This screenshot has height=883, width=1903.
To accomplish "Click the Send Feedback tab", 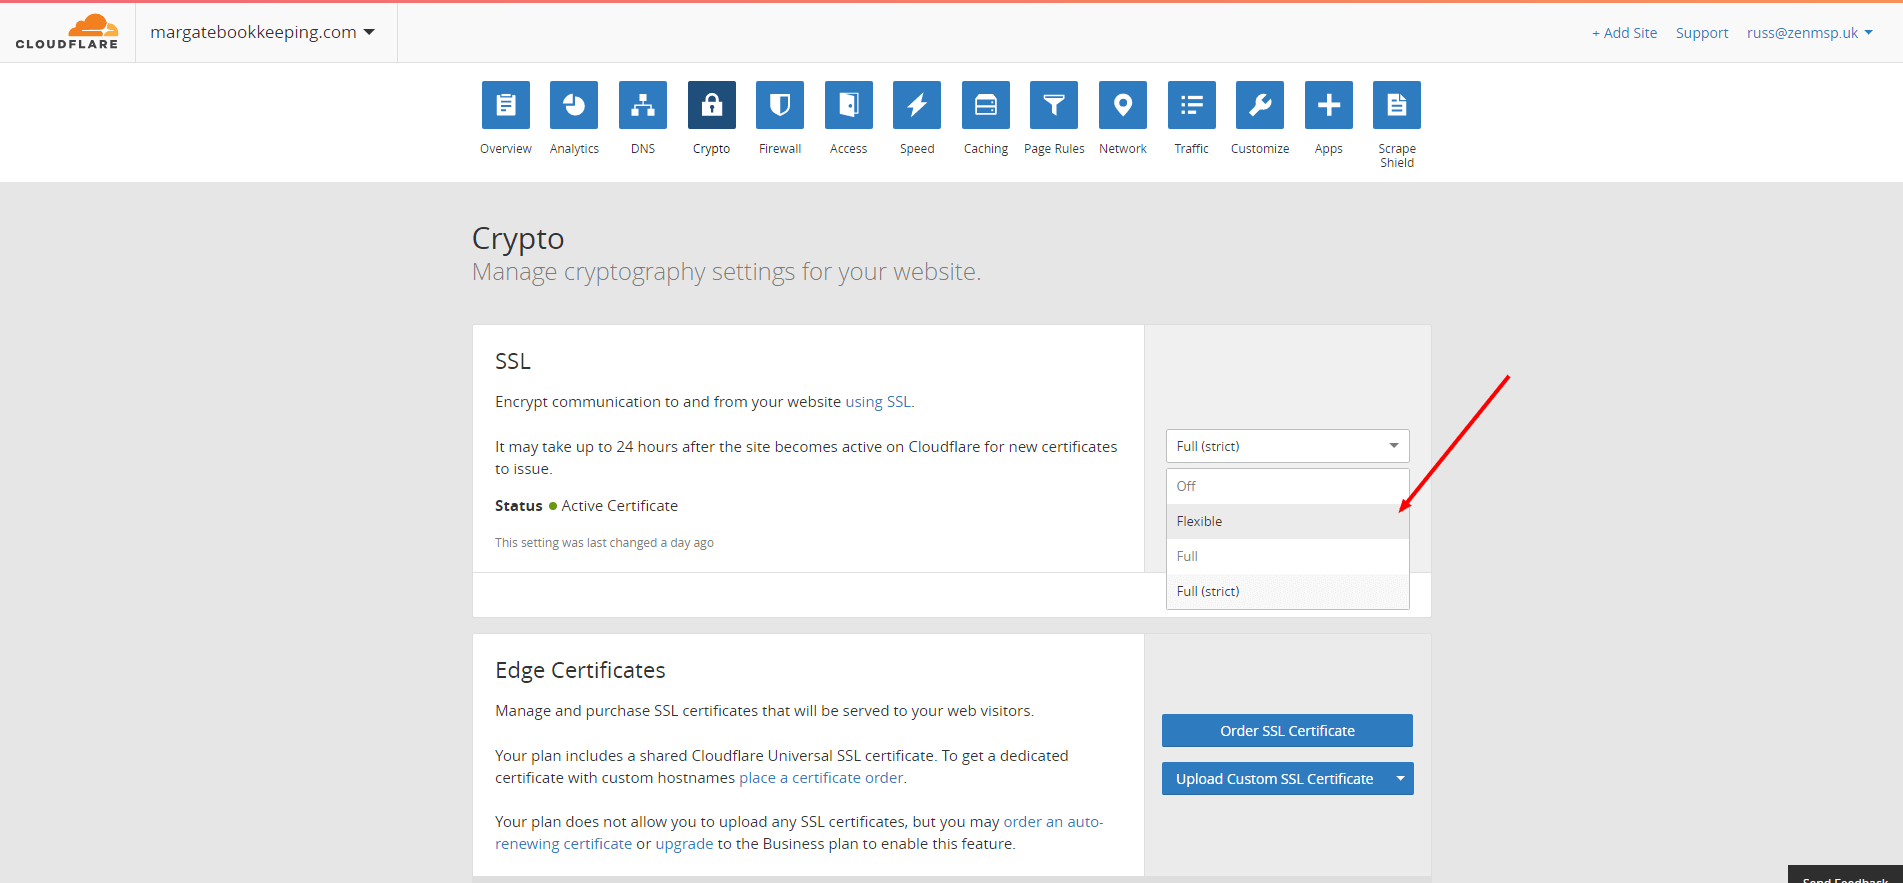I will point(1845,875).
